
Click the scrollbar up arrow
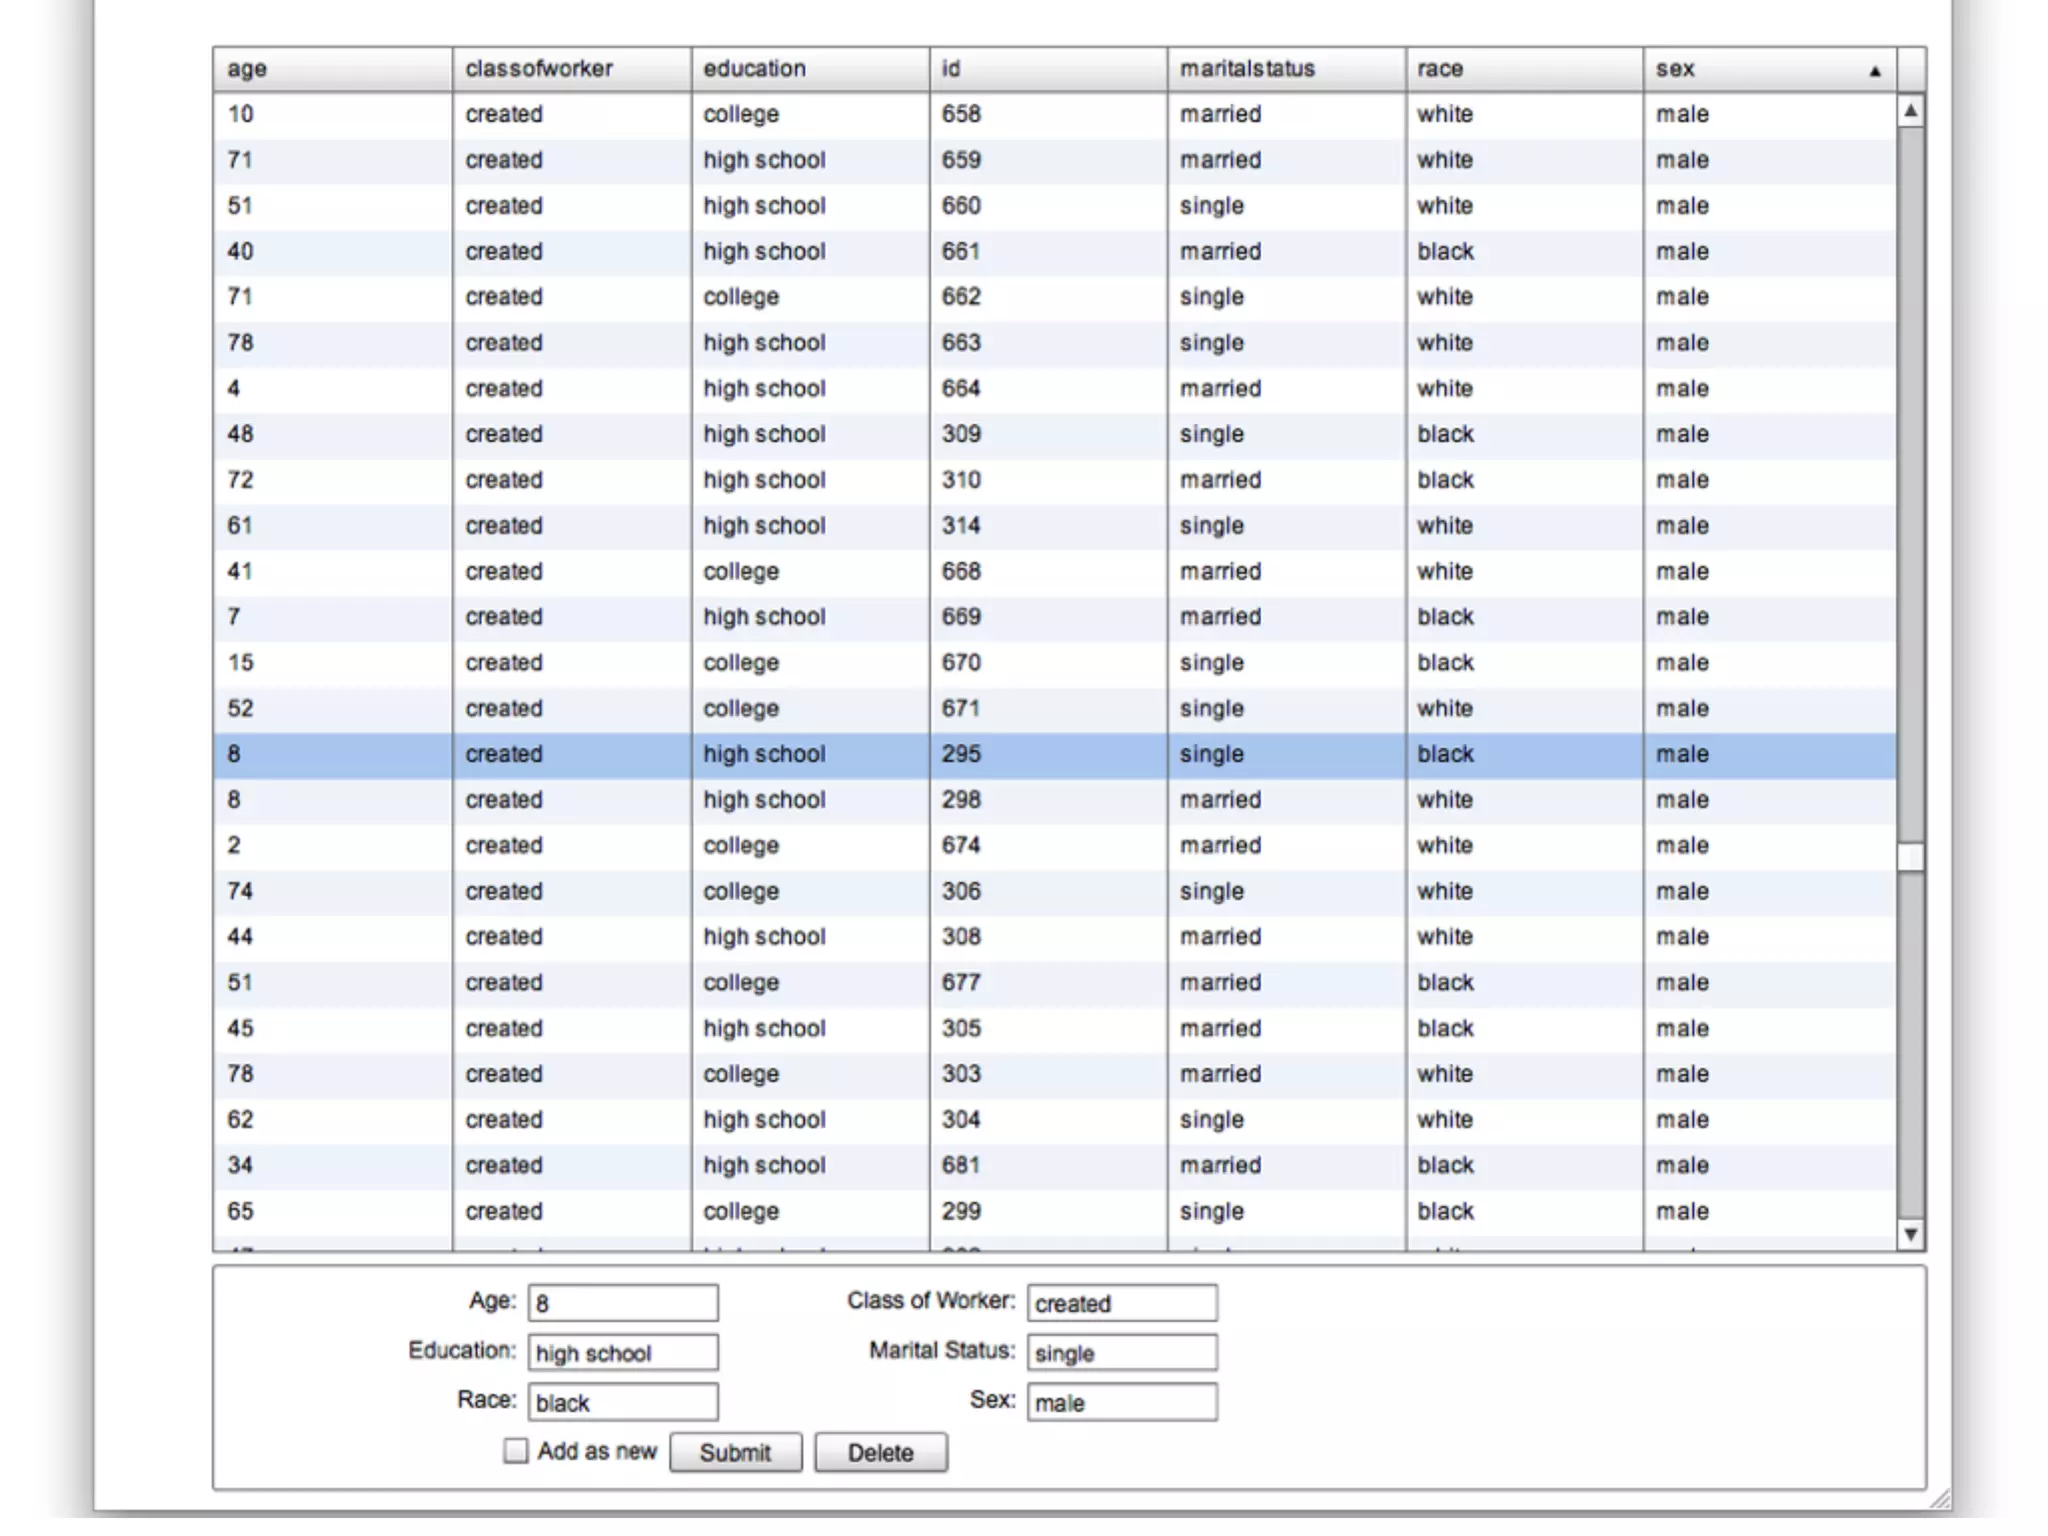(x=1910, y=111)
